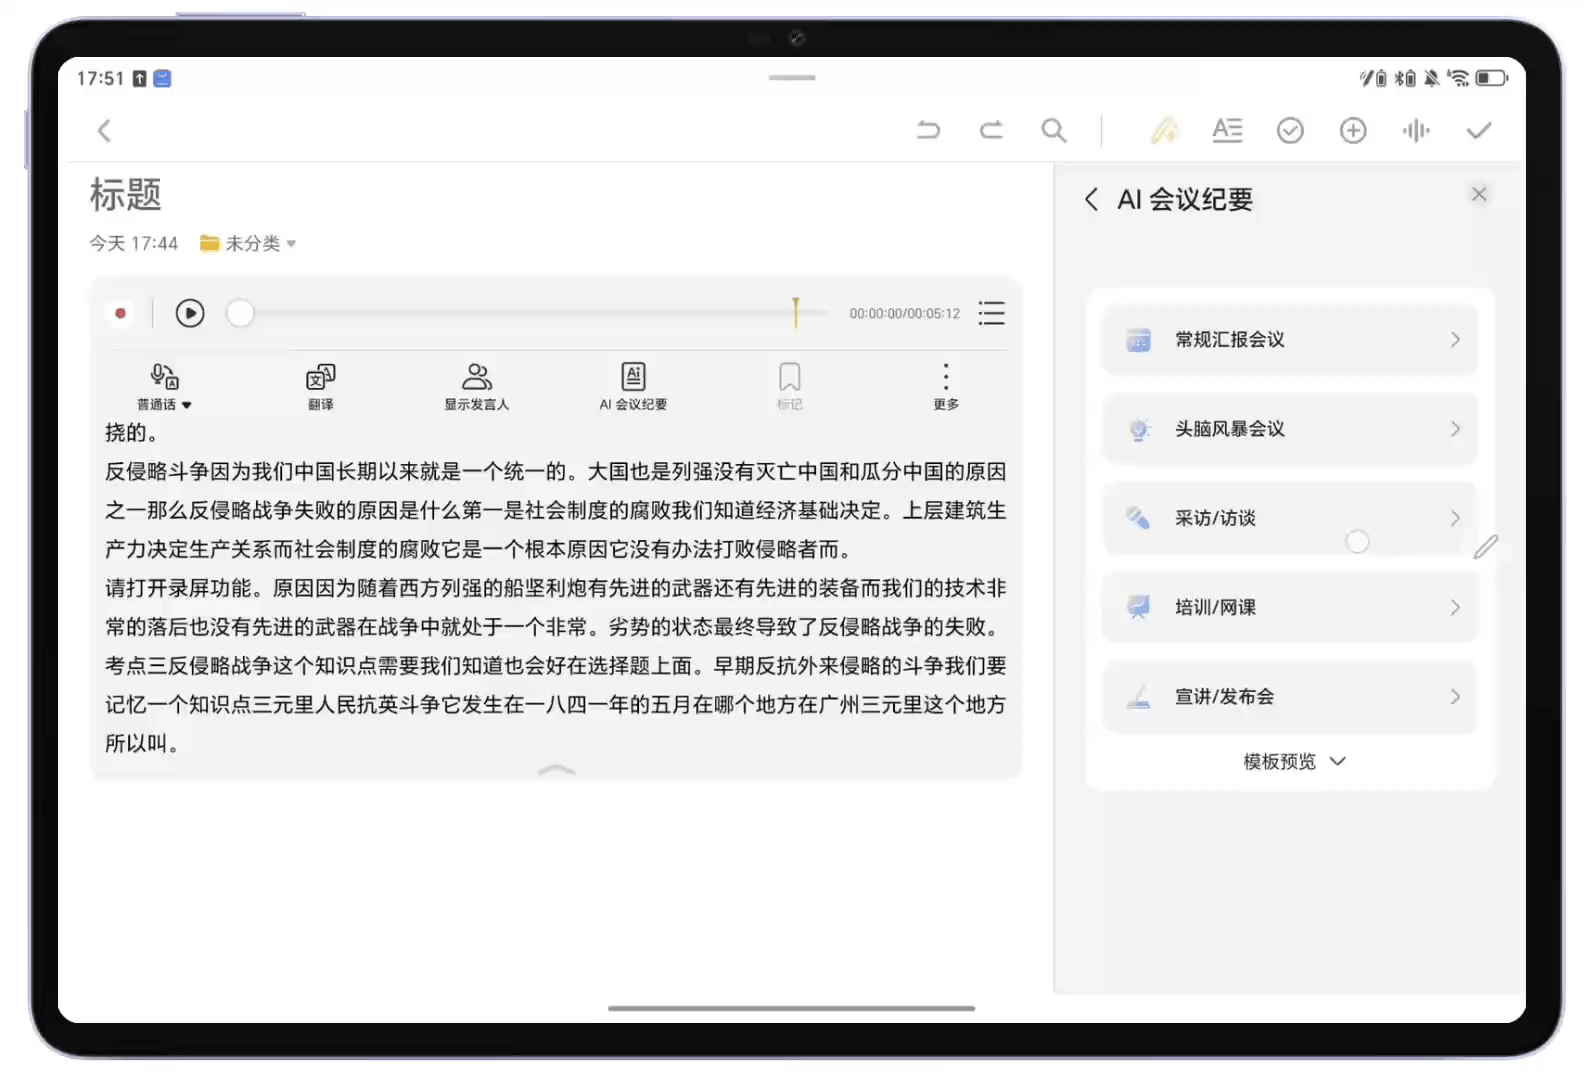
Task: Open search with the magnifier icon
Action: [x=1053, y=130]
